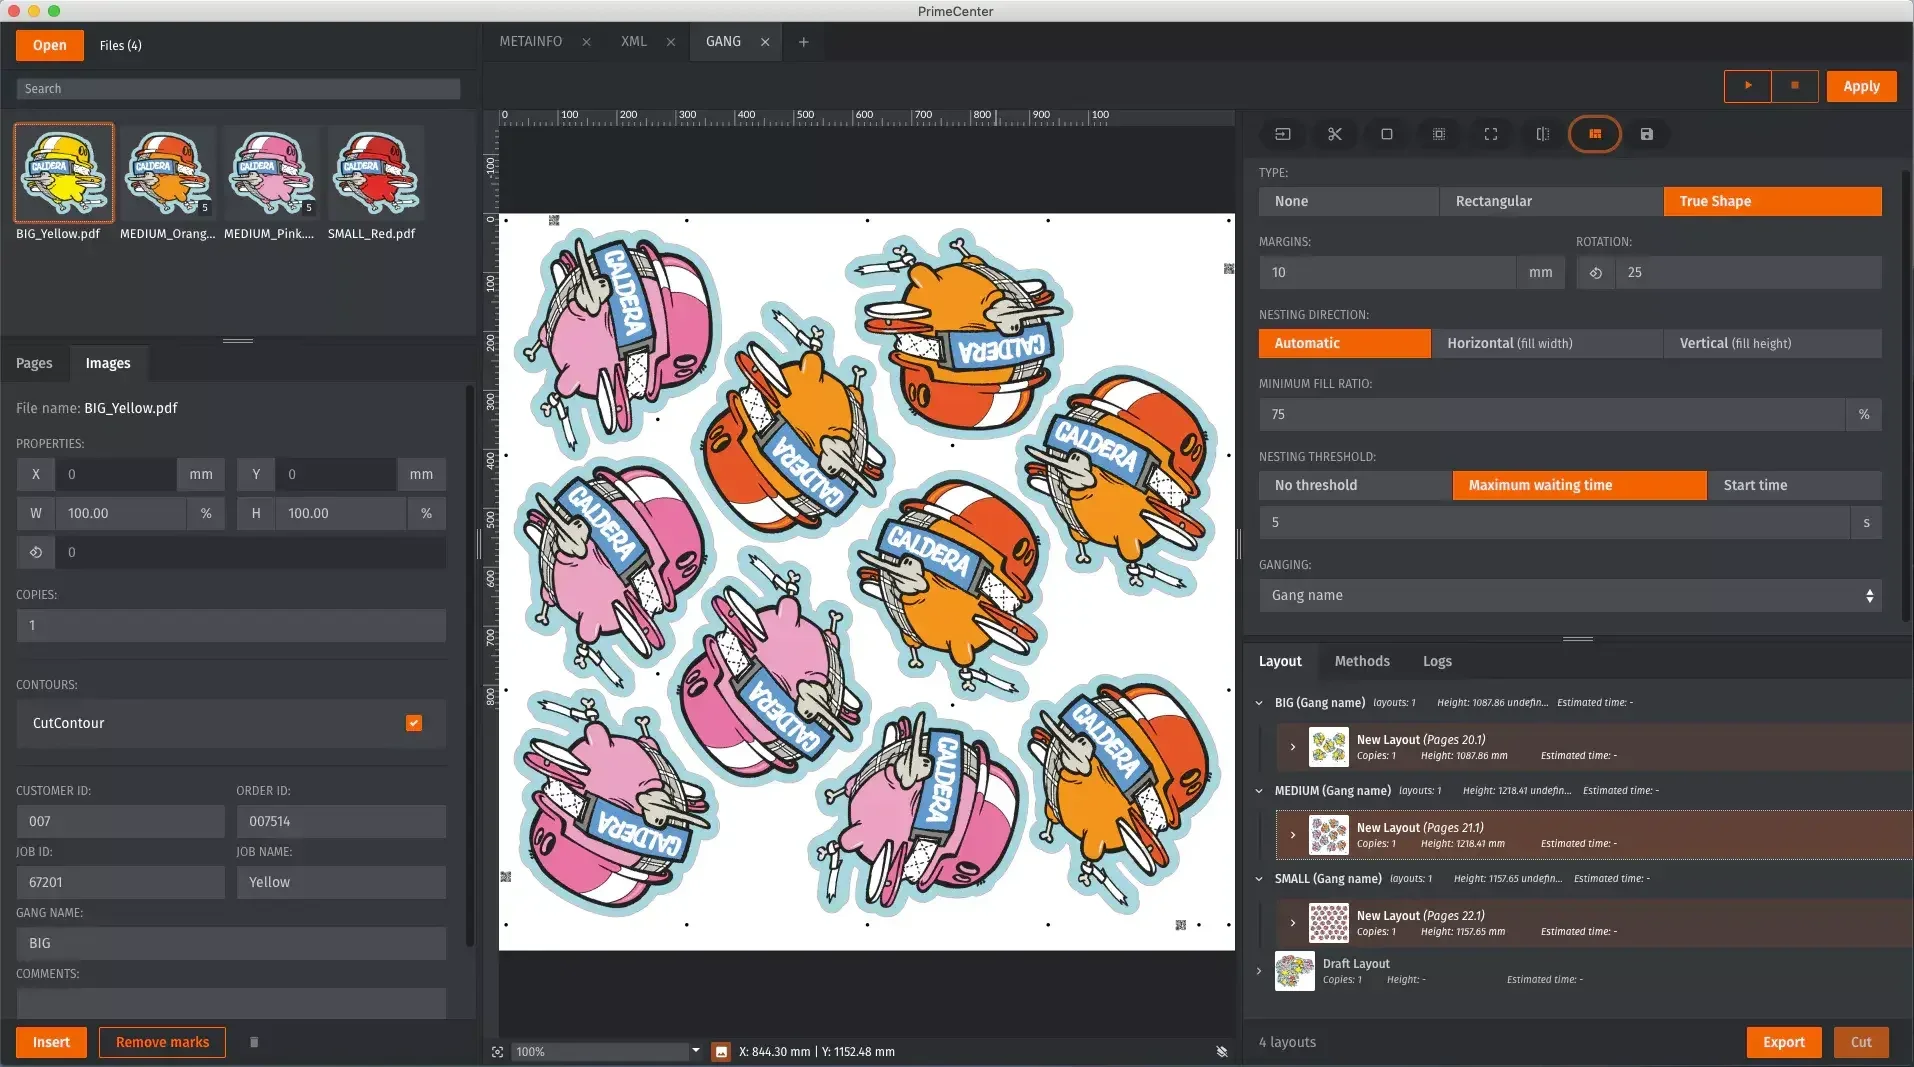1914x1067 pixels.
Task: Click the trash icon near Remove marks
Action: pyautogui.click(x=254, y=1042)
